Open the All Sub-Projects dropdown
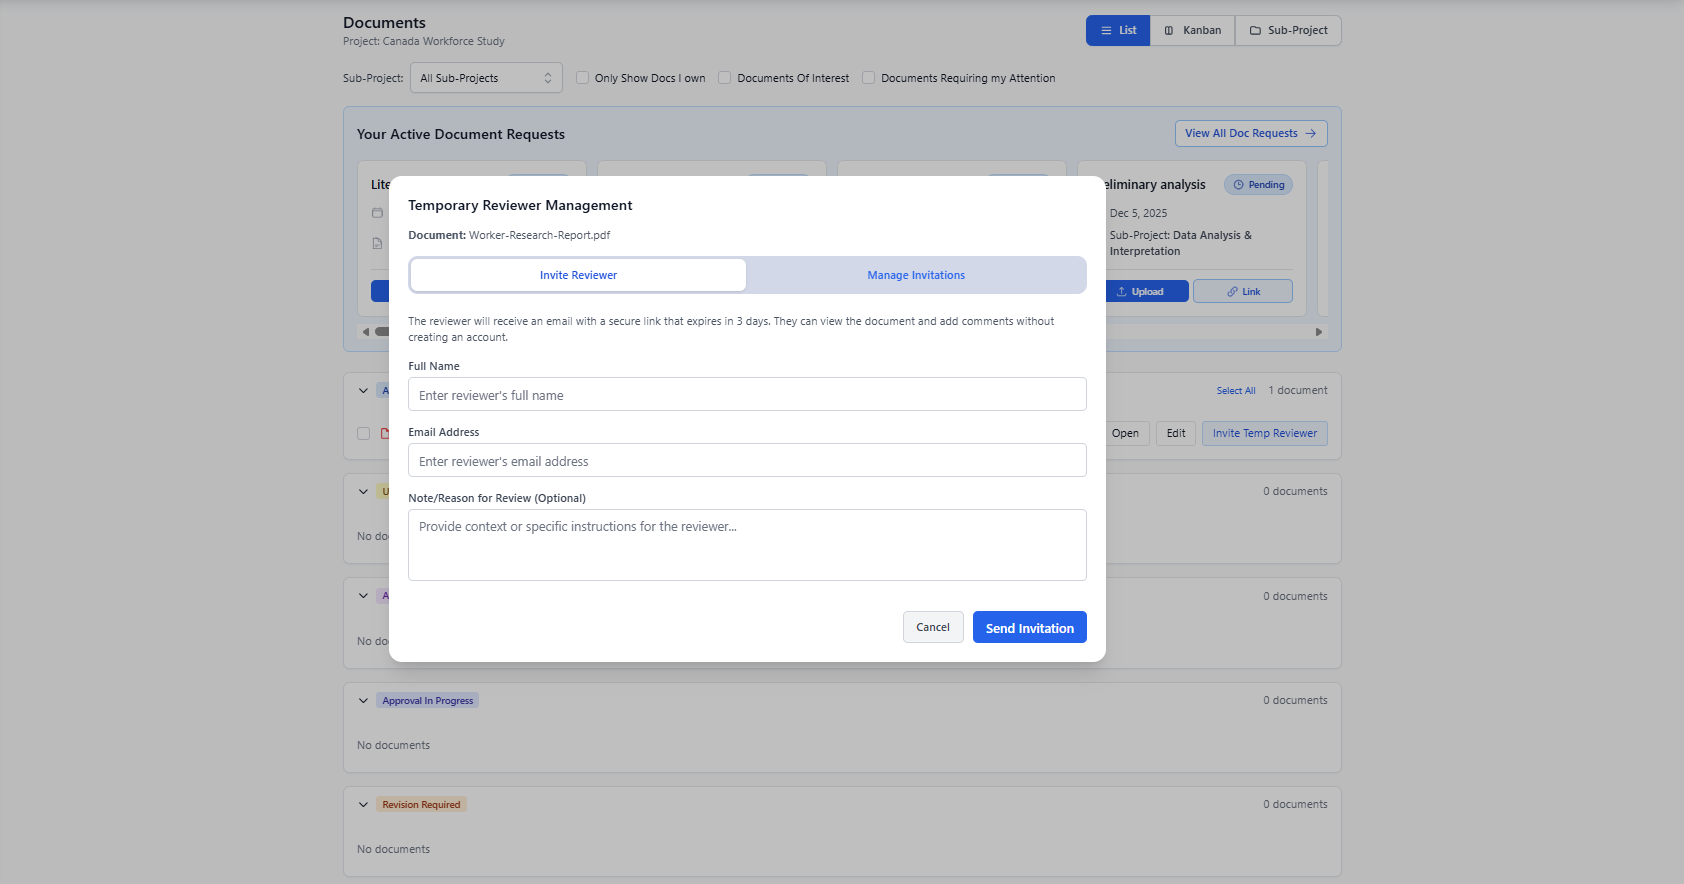This screenshot has height=884, width=1684. (486, 78)
